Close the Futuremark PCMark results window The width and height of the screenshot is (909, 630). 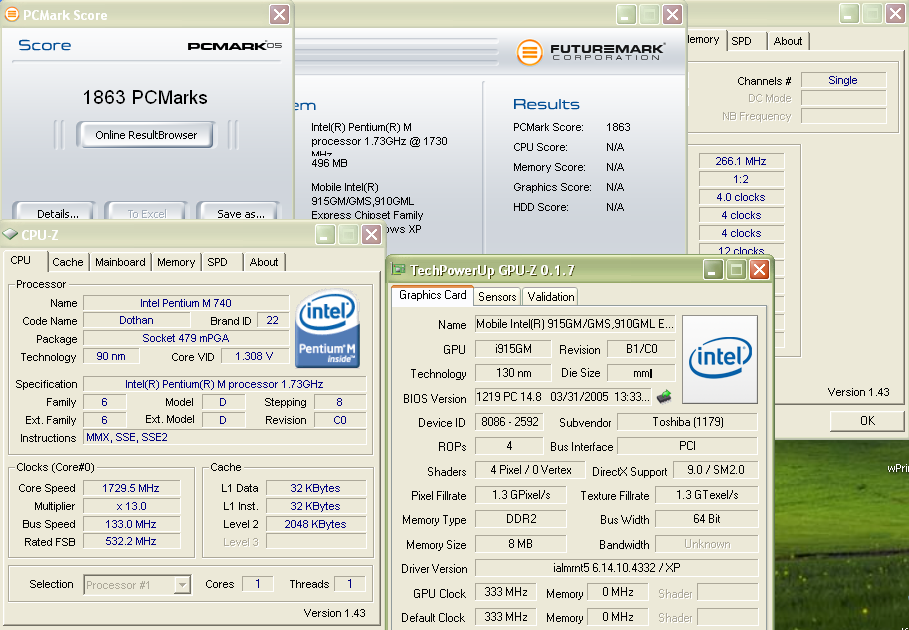click(x=672, y=14)
